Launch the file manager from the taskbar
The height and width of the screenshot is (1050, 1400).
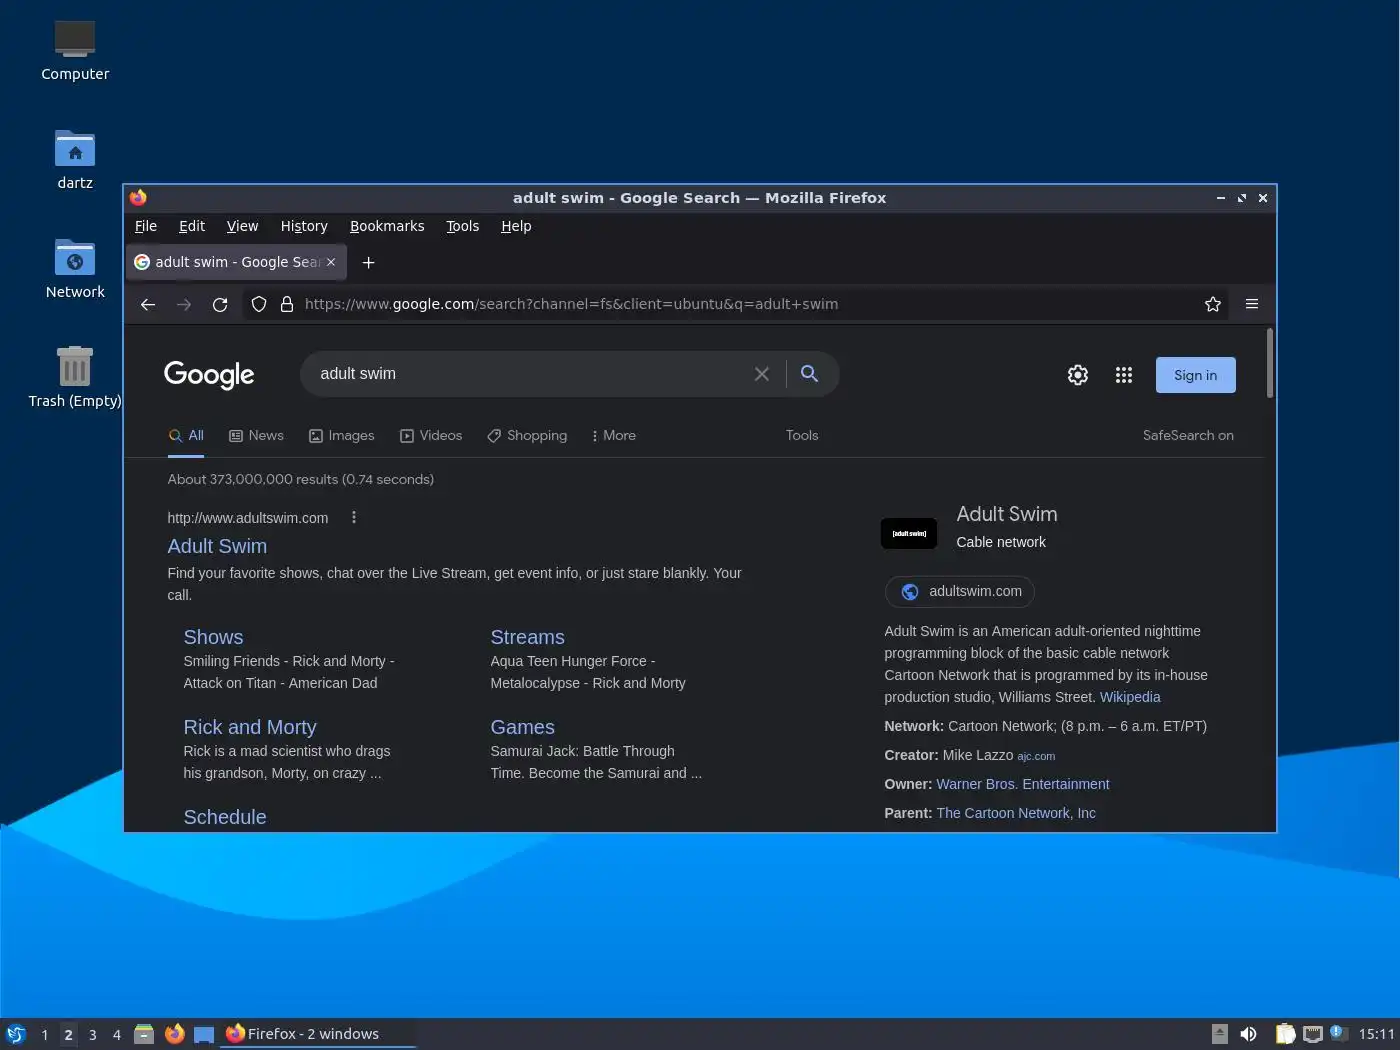[144, 1034]
